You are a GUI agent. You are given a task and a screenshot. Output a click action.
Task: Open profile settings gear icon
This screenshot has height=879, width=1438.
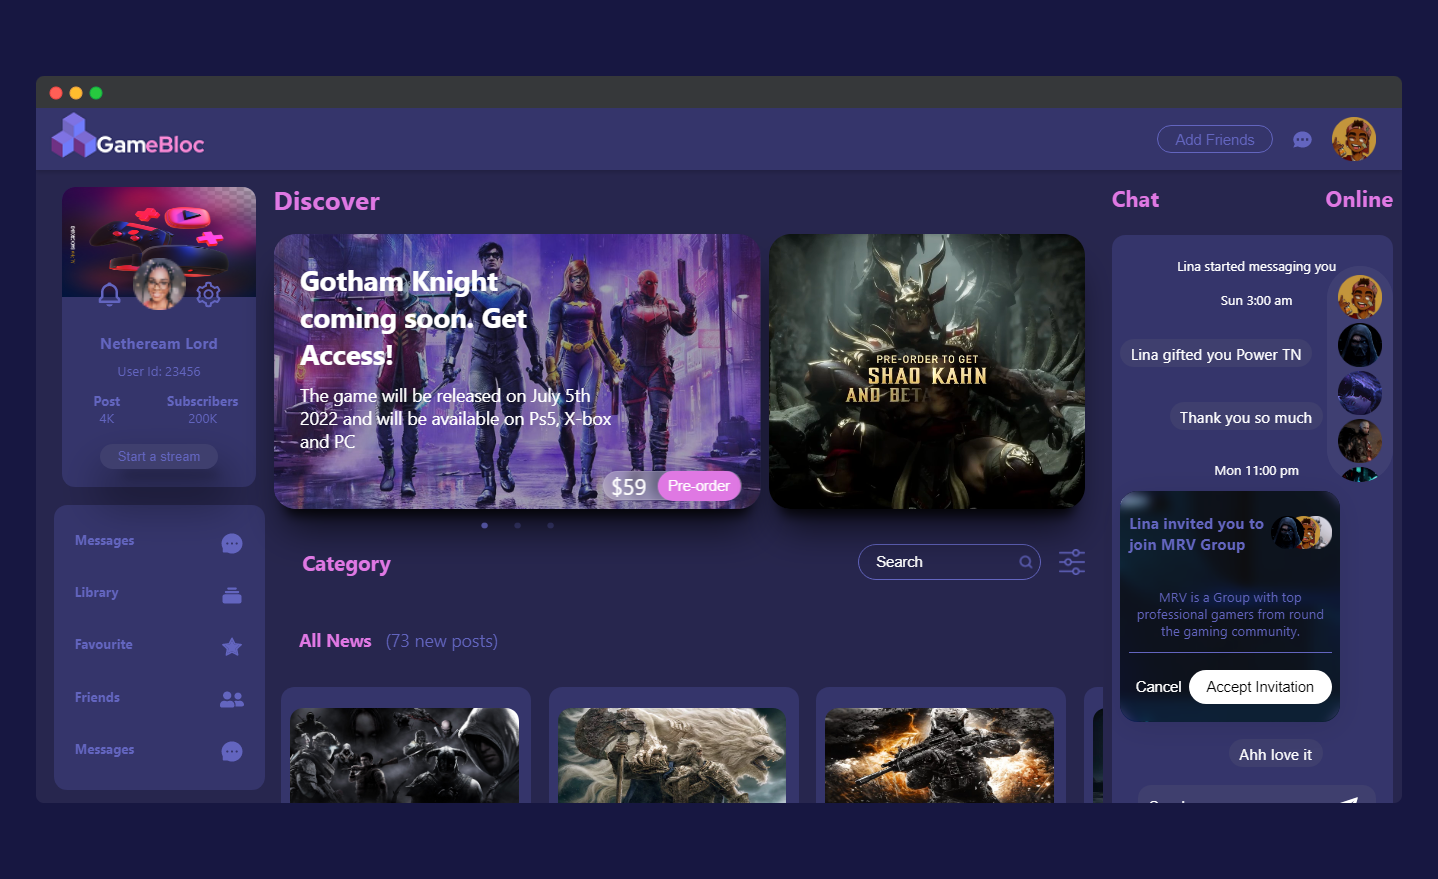[208, 294]
